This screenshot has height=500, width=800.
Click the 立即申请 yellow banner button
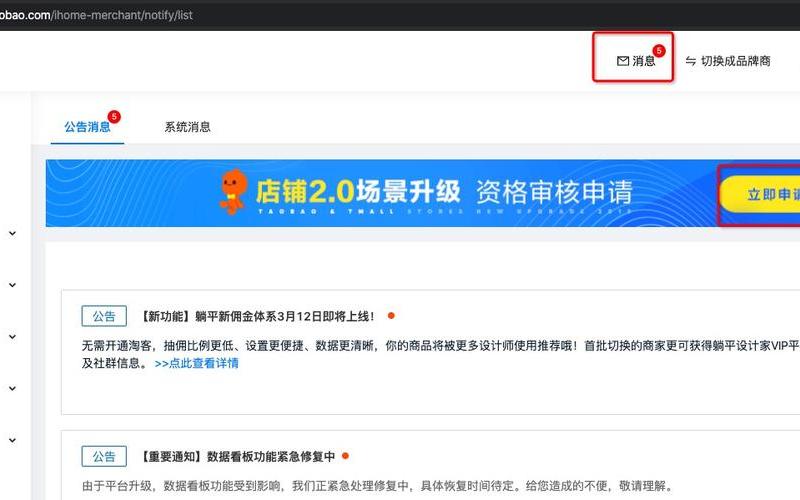(x=760, y=194)
